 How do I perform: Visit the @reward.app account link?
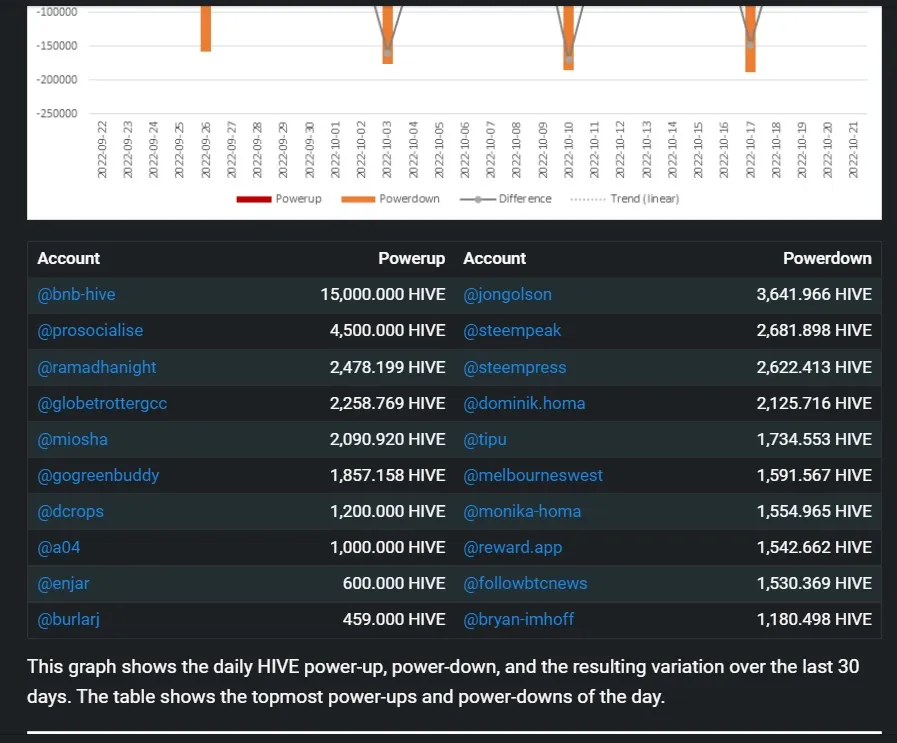point(513,547)
